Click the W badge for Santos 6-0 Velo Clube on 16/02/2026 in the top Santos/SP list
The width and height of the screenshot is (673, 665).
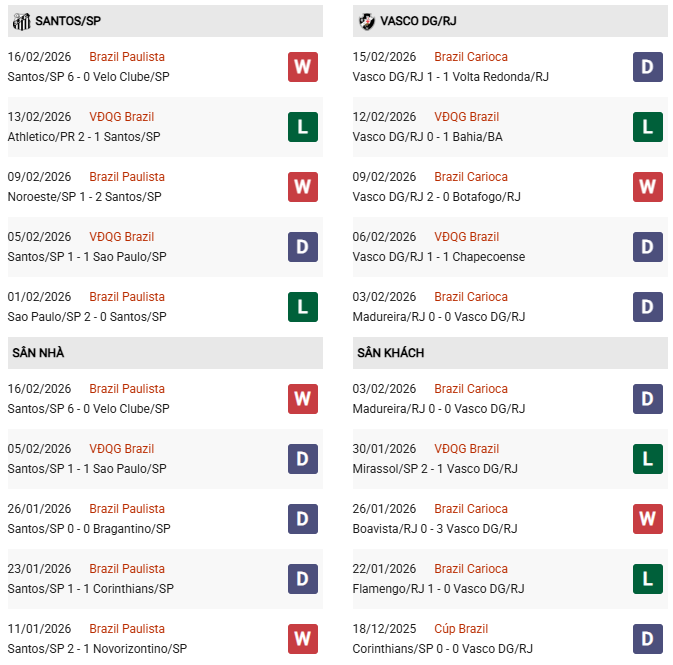pos(302,67)
